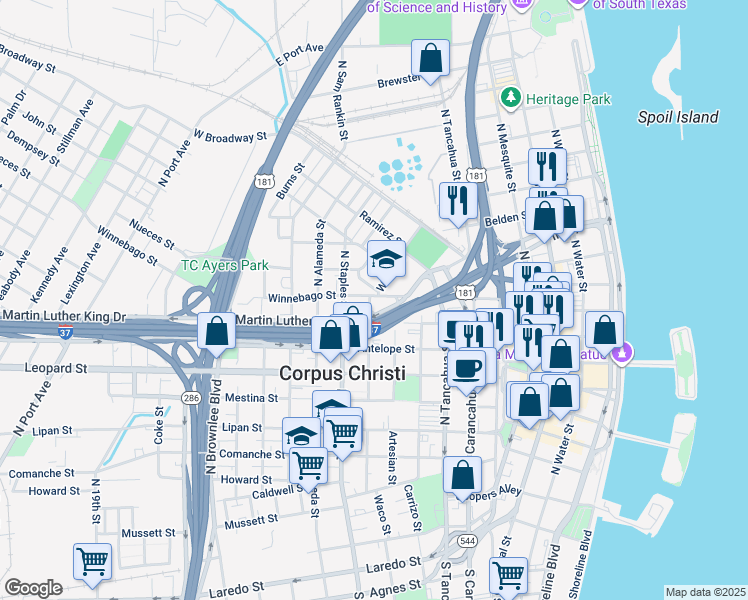Click the graduation cap marker near Mestina St

[x=332, y=403]
